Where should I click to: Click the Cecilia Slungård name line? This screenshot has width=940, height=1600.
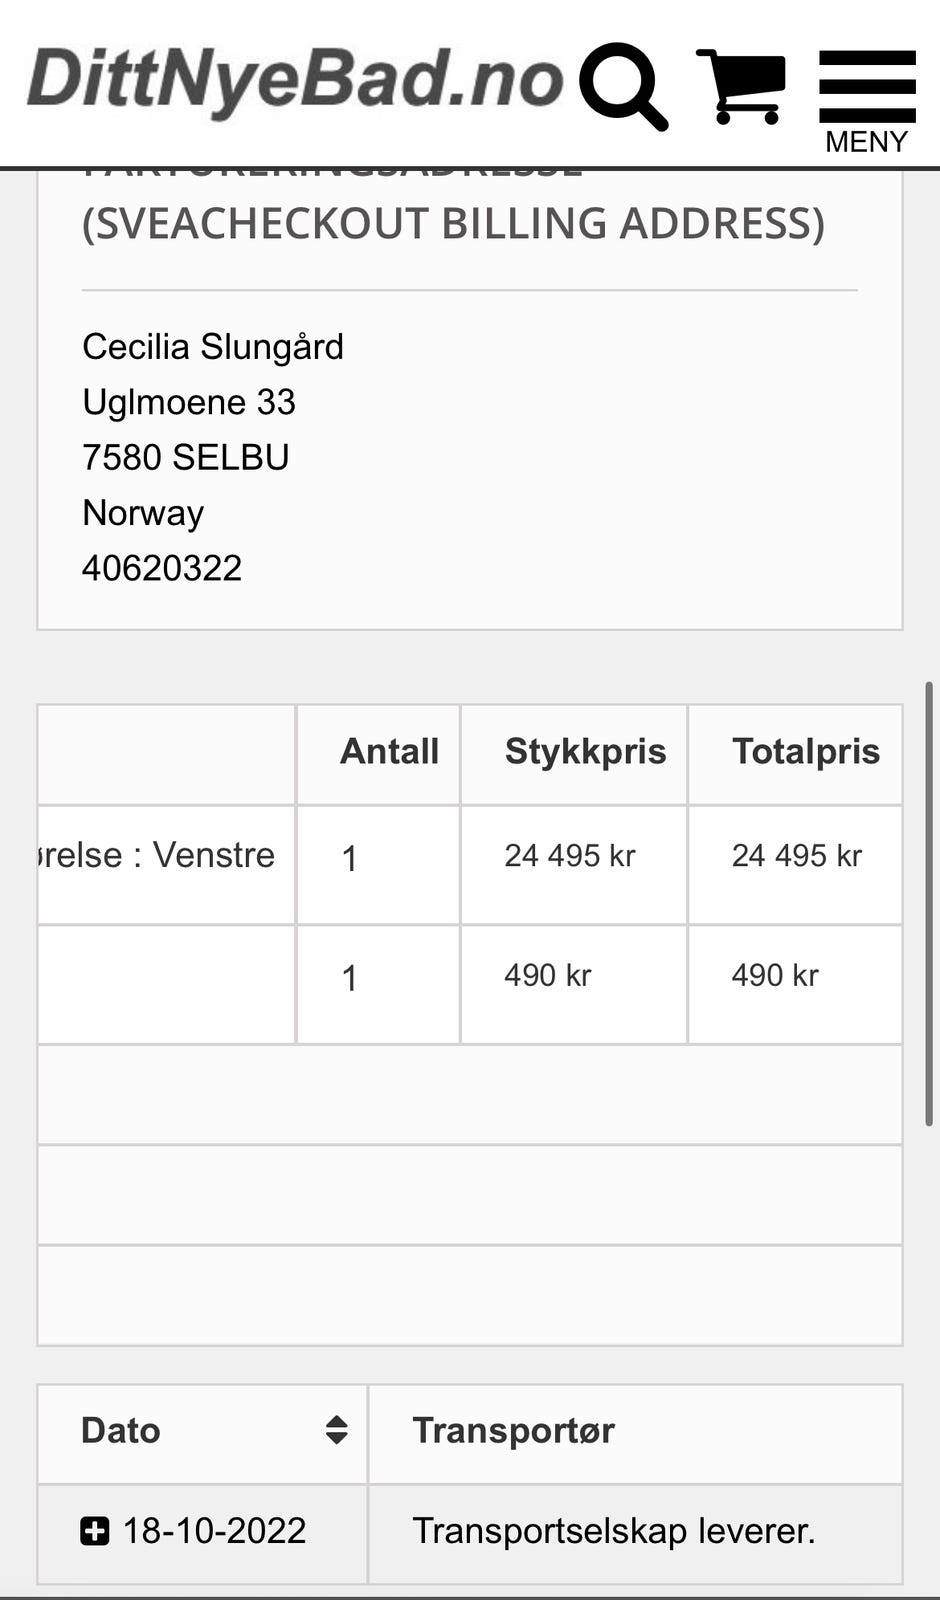213,347
